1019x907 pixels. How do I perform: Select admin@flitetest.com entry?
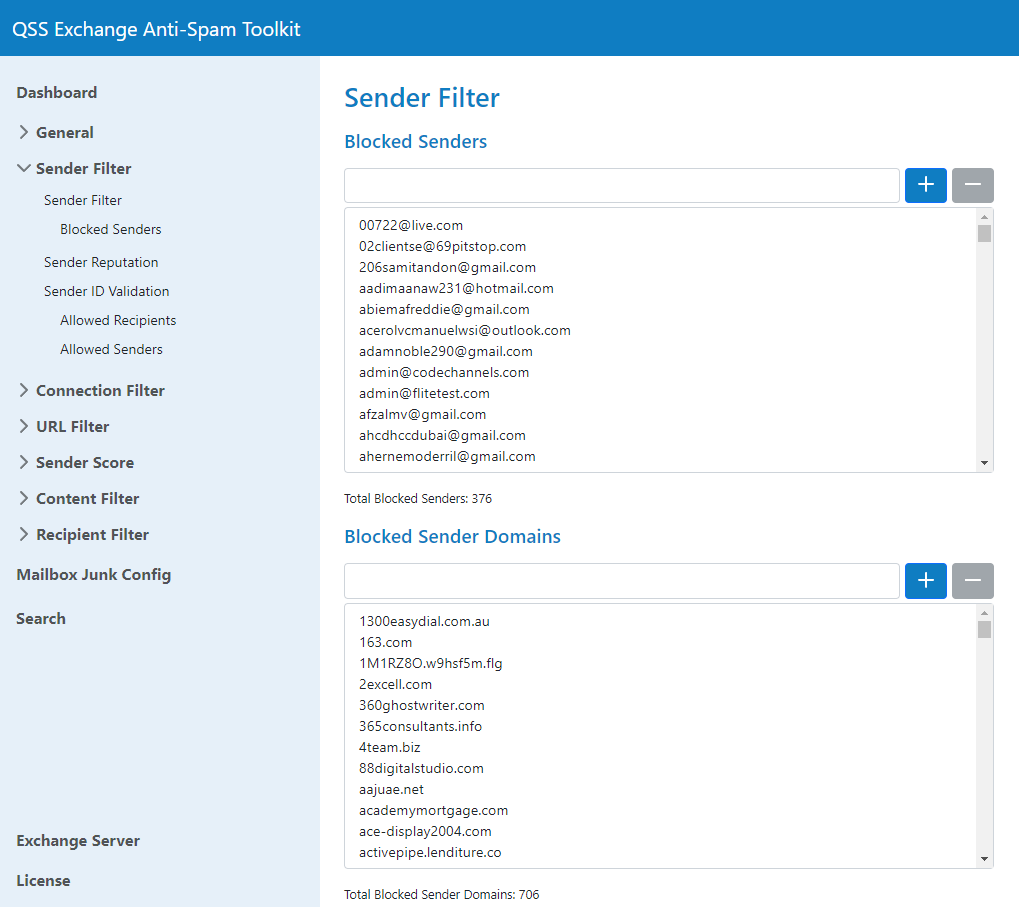424,393
